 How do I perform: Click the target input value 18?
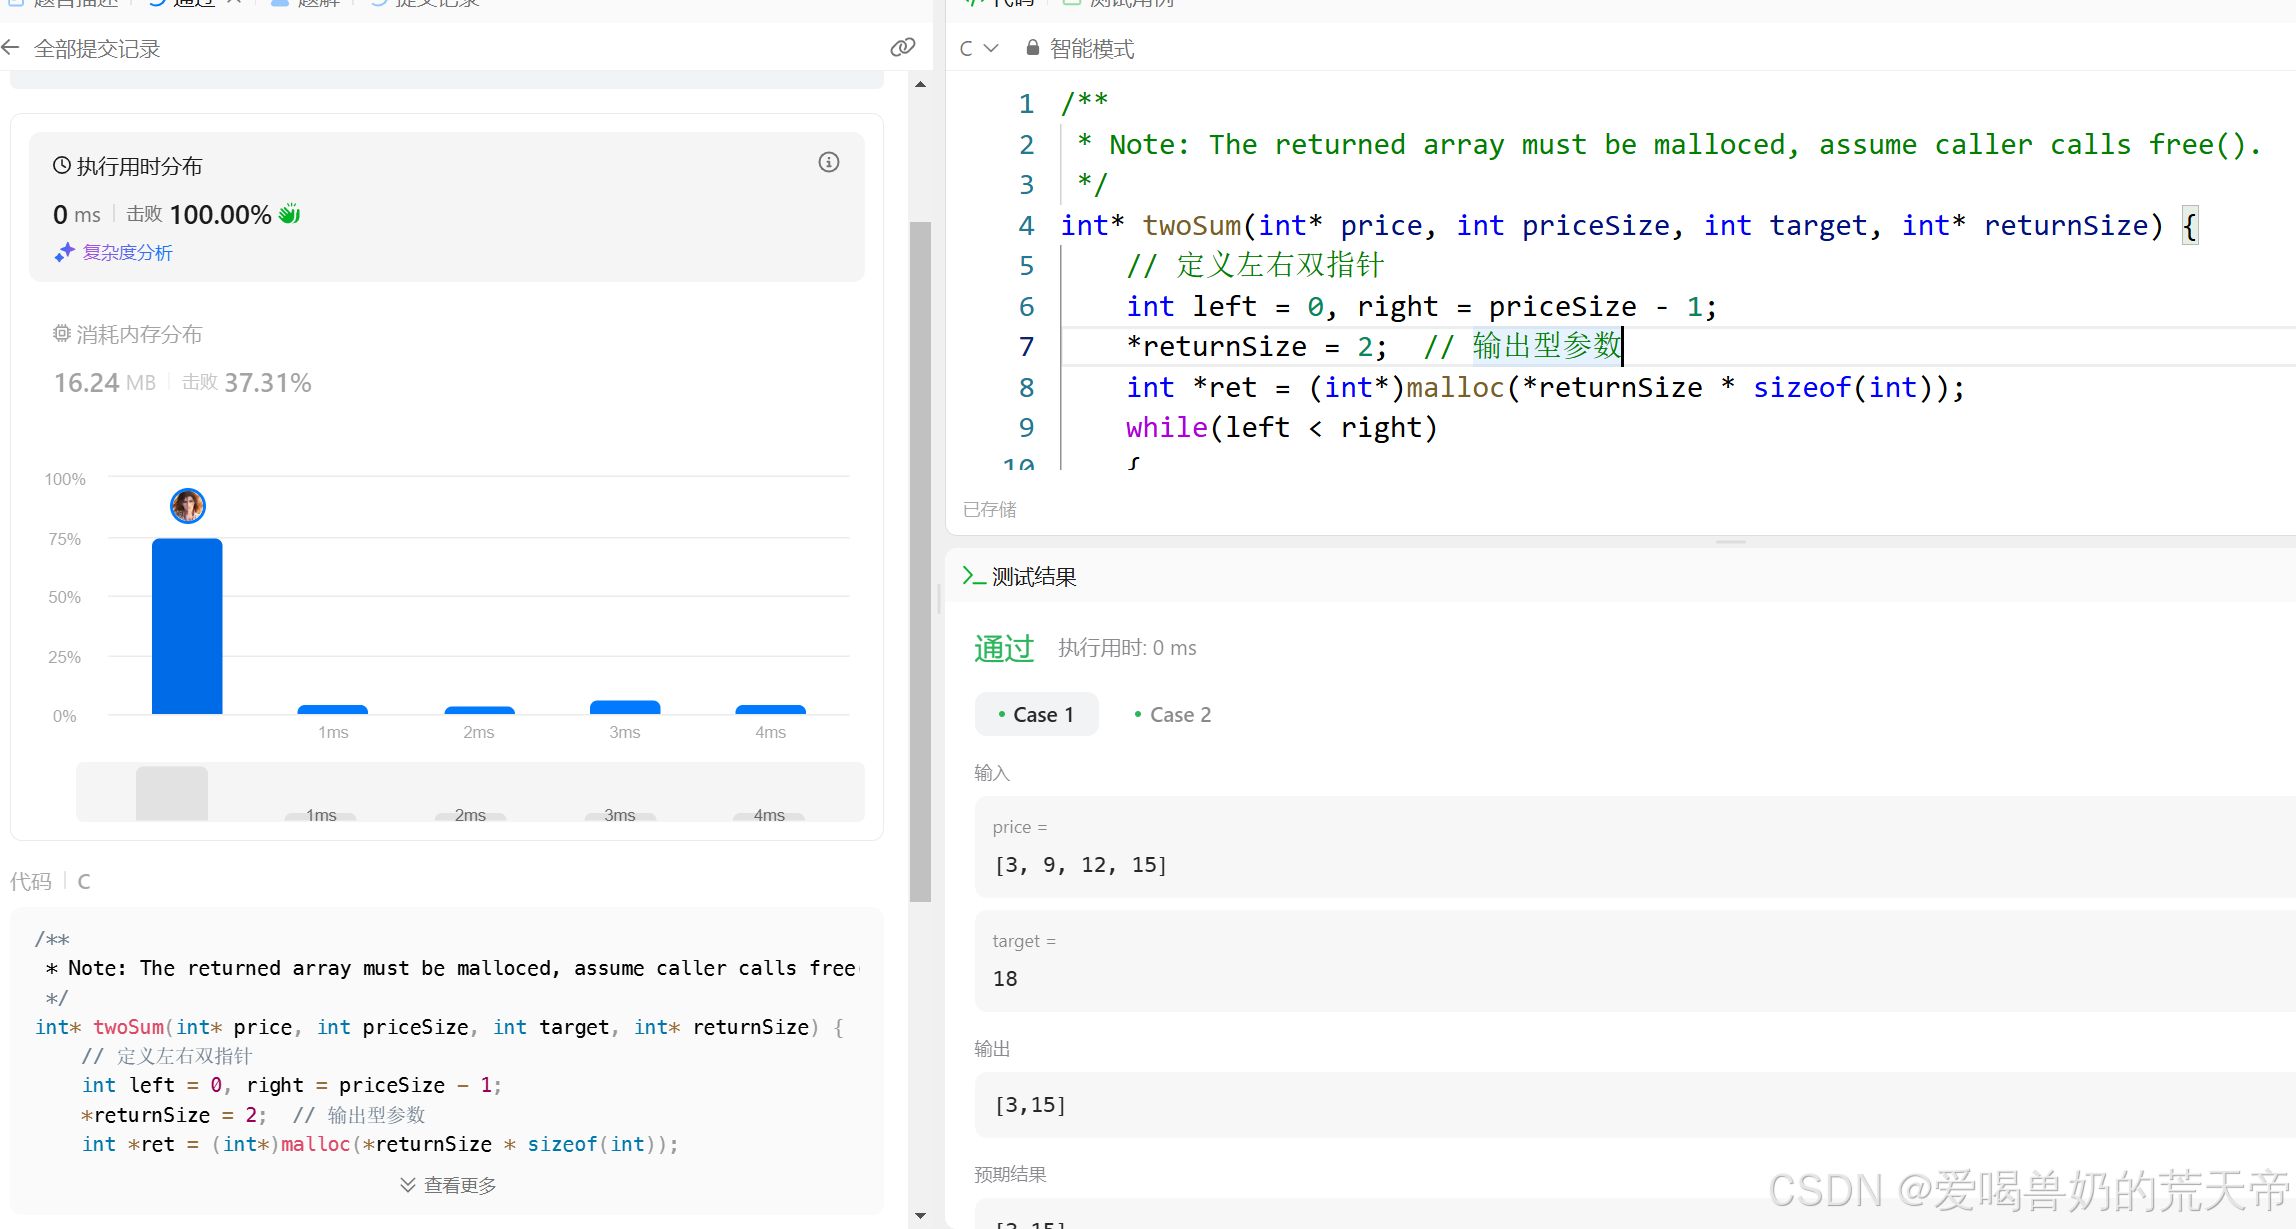point(1005,978)
